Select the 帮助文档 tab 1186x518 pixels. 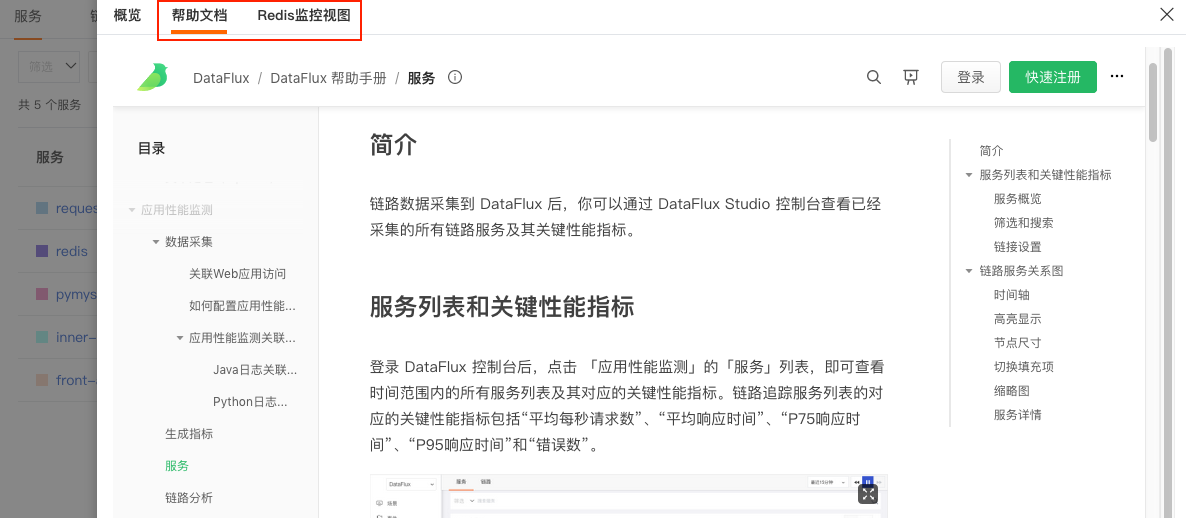click(200, 15)
